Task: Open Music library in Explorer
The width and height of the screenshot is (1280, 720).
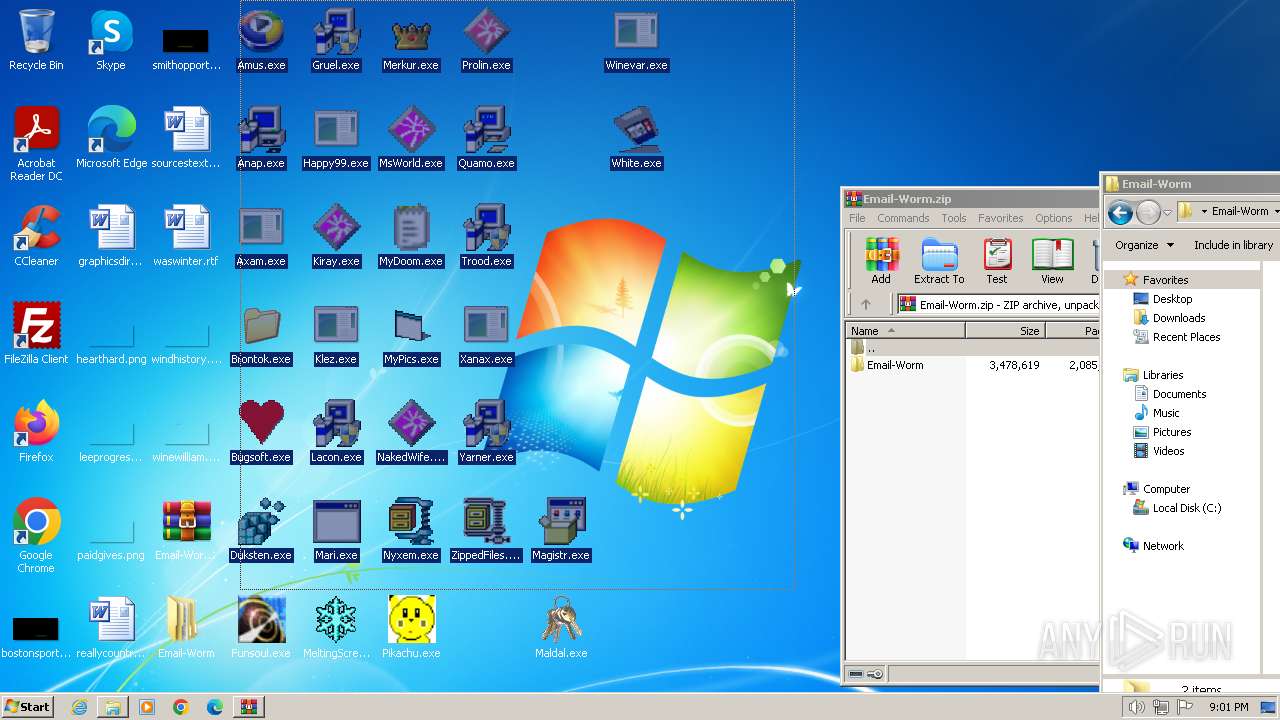Action: point(1166,413)
